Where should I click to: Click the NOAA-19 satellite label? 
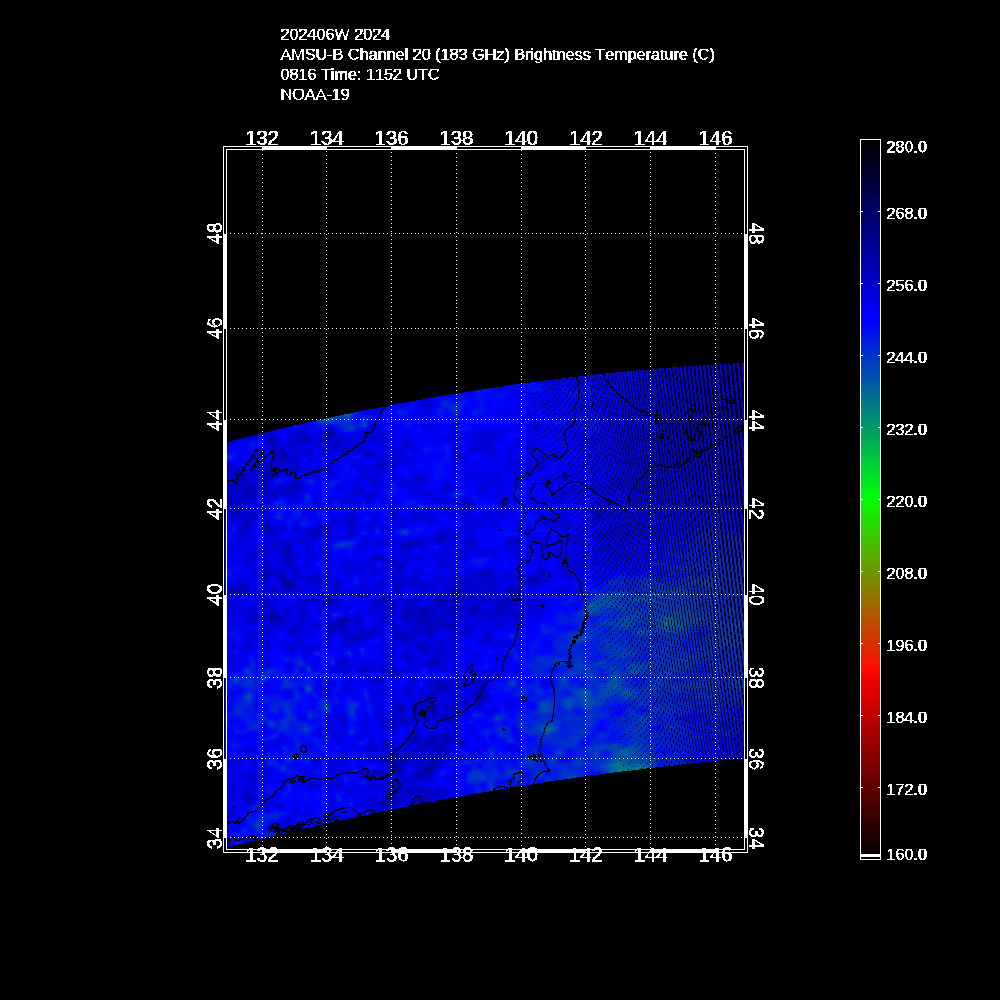tap(314, 94)
